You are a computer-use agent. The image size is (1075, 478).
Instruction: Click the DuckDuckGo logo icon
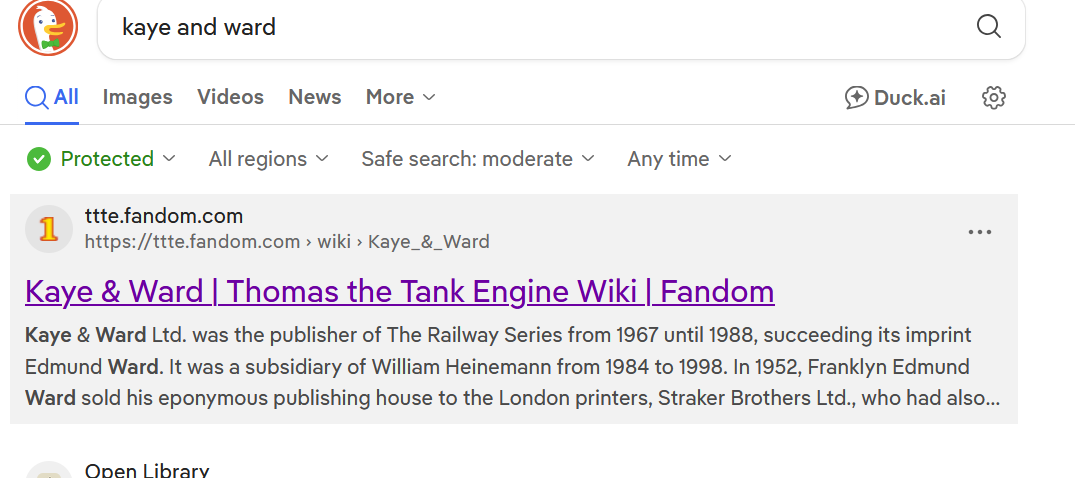coord(48,27)
